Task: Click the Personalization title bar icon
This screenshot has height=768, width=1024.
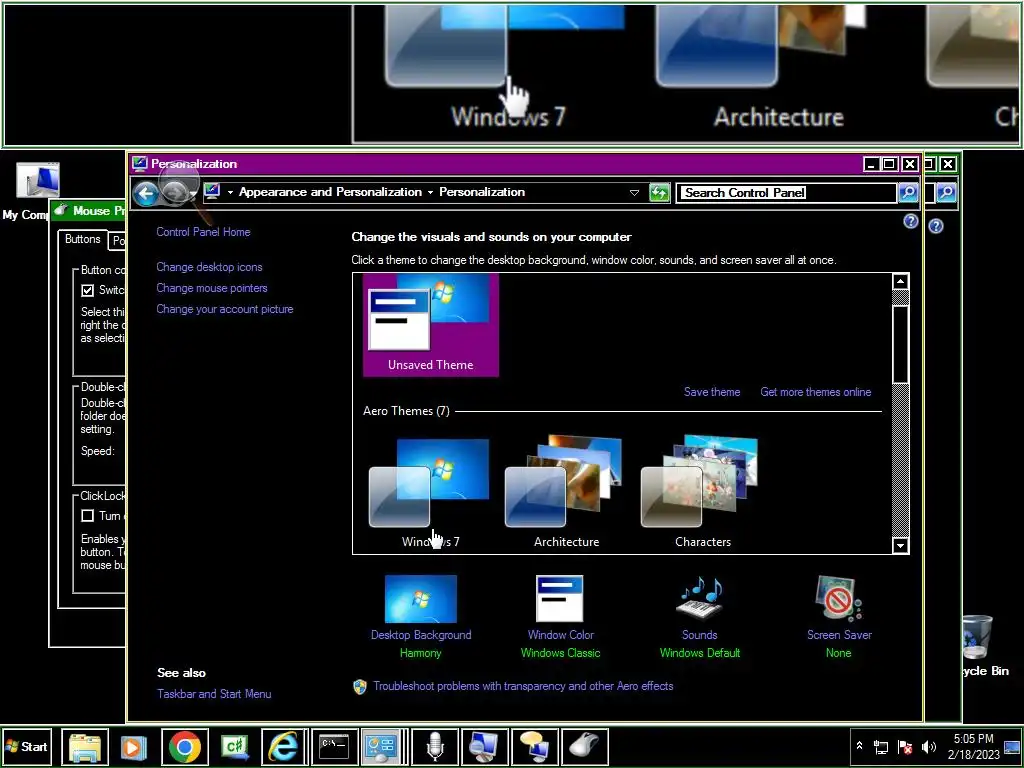Action: 139,163
